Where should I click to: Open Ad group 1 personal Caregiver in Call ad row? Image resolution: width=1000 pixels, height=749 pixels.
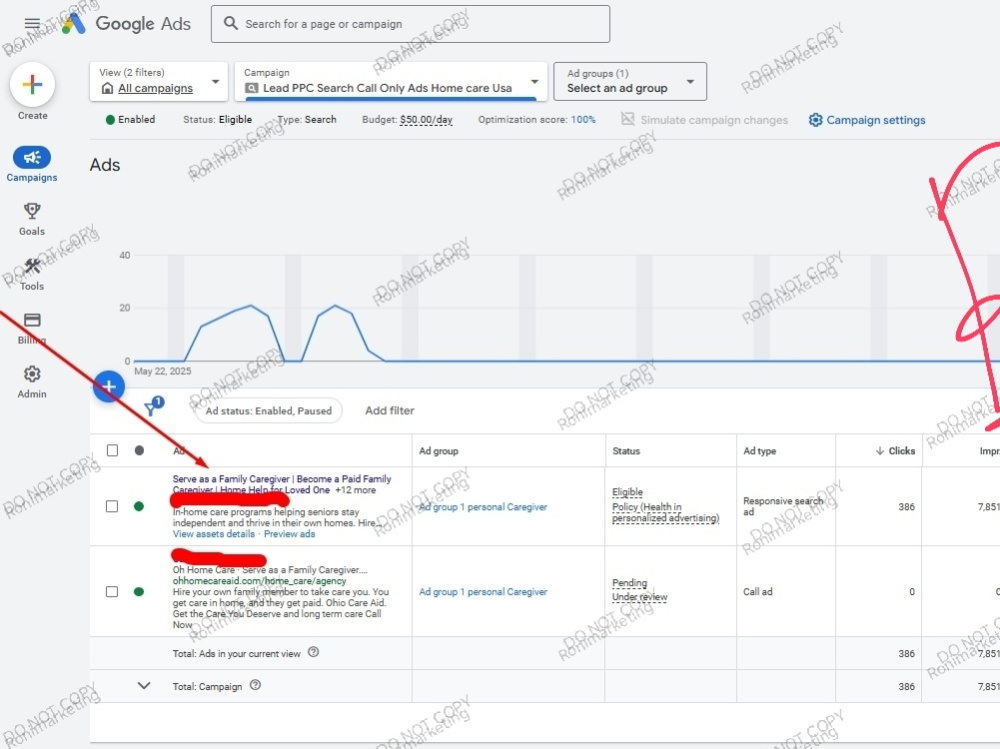coord(483,592)
